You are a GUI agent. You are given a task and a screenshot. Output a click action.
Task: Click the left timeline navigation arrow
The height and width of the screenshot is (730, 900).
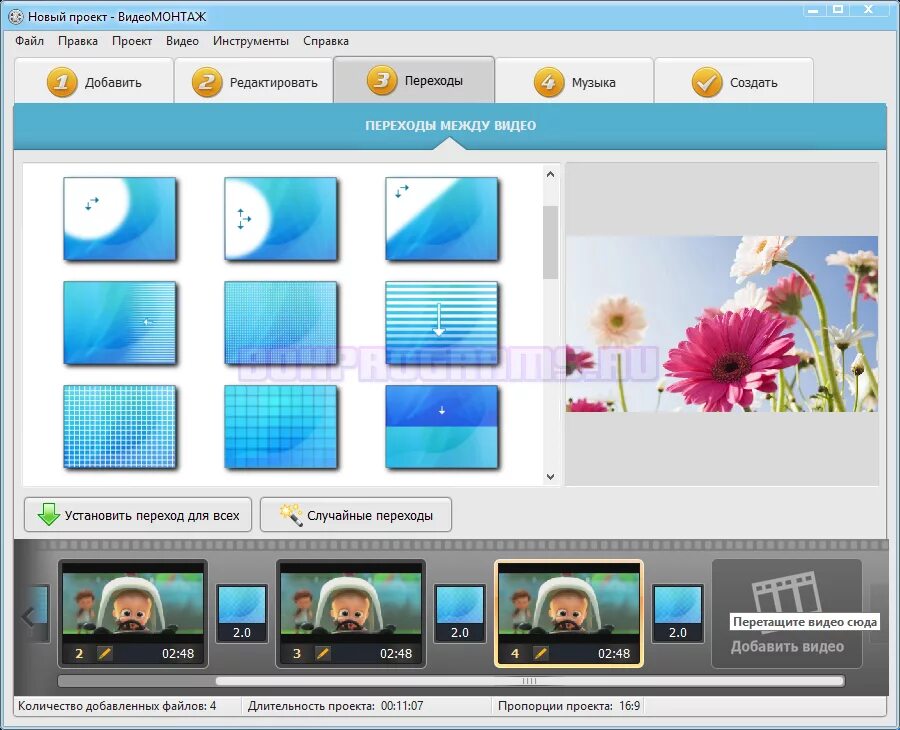click(28, 616)
